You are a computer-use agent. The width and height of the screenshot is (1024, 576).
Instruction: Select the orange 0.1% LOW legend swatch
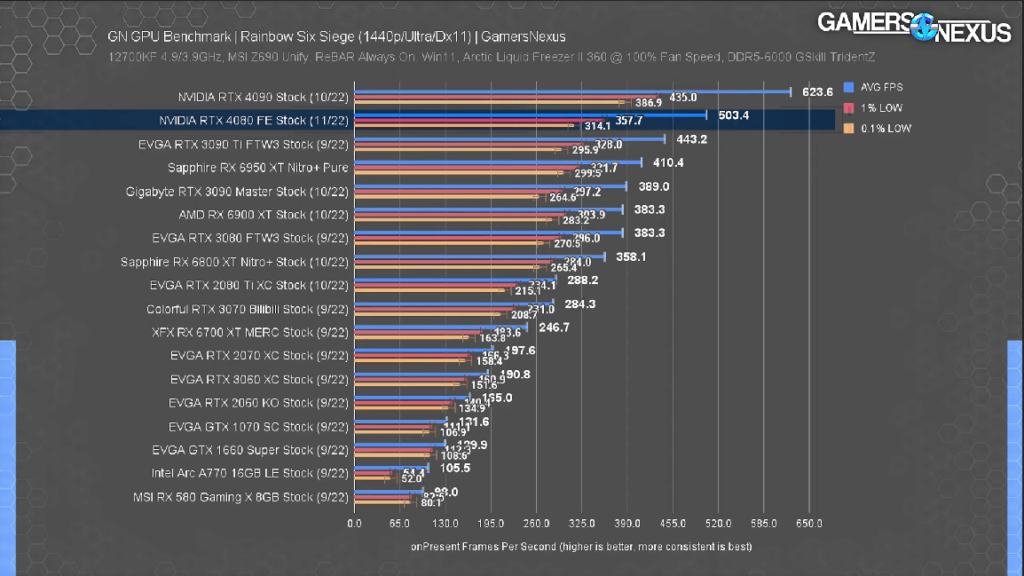click(x=848, y=129)
